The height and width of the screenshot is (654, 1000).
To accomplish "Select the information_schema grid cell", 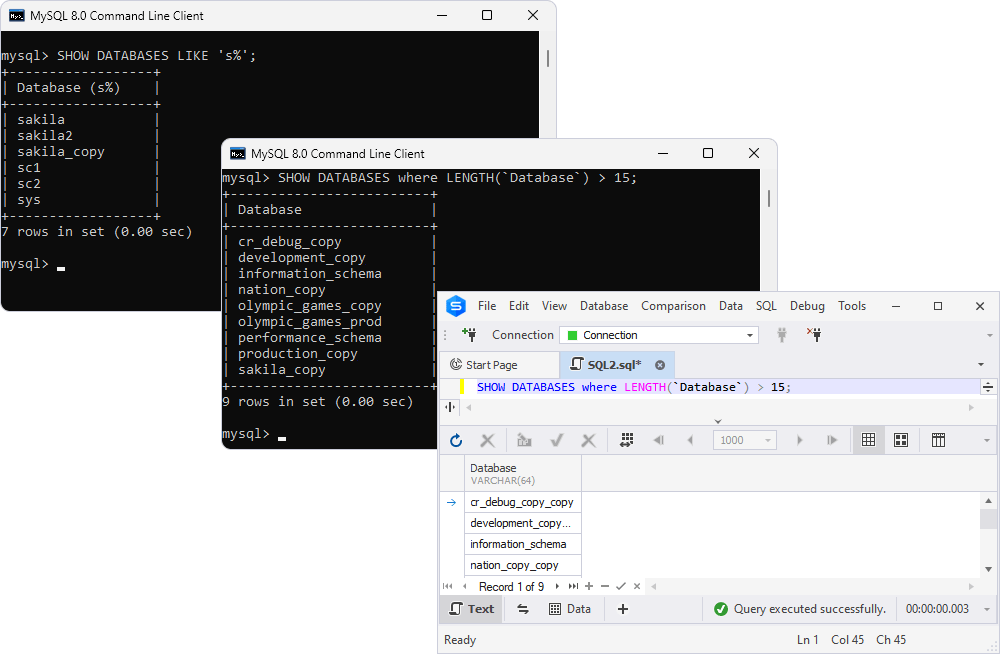I will point(523,544).
